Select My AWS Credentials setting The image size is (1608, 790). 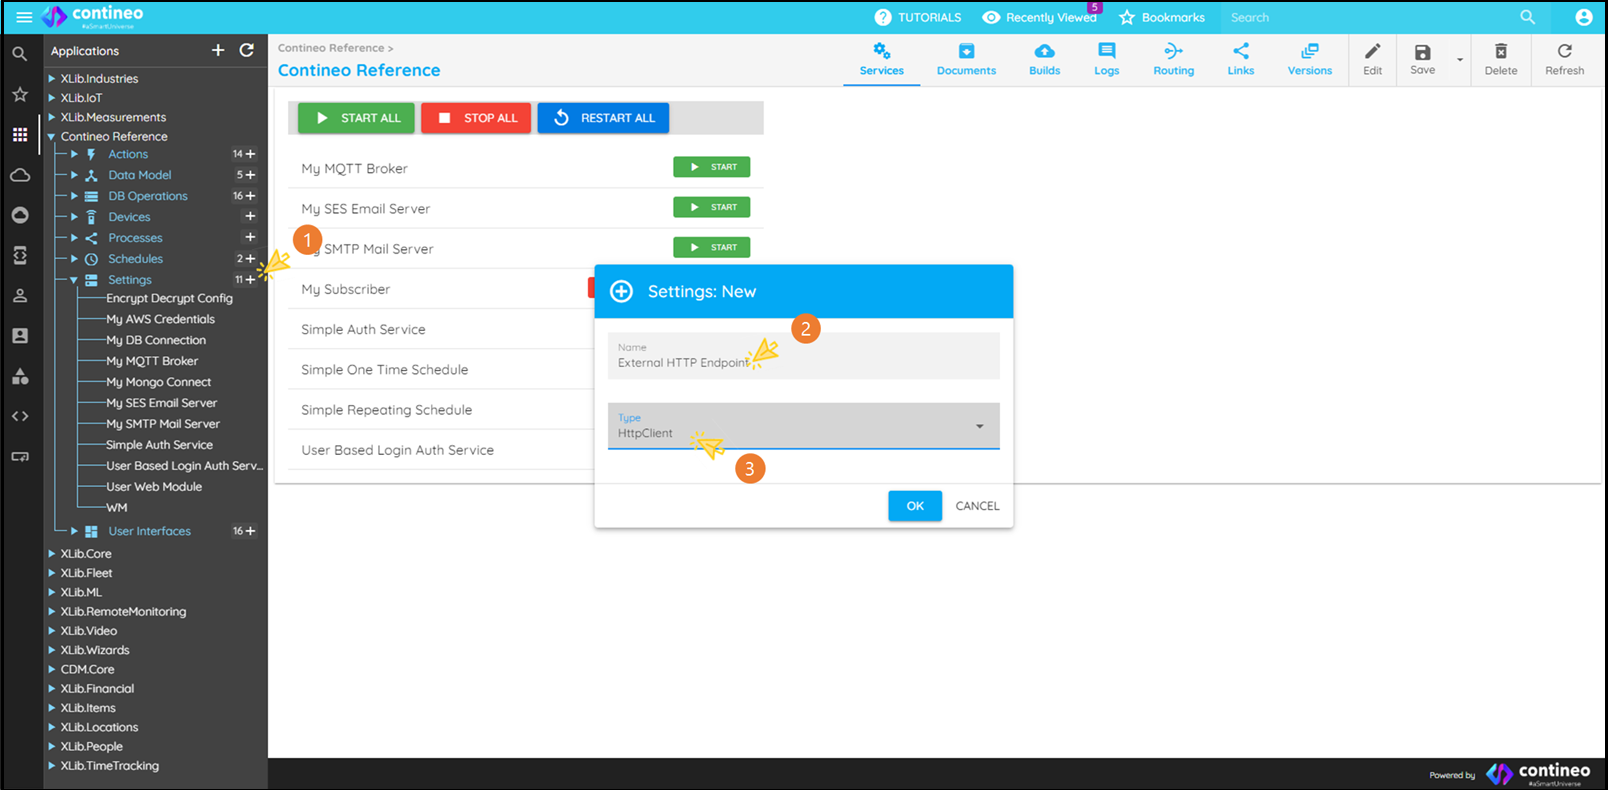pos(160,319)
